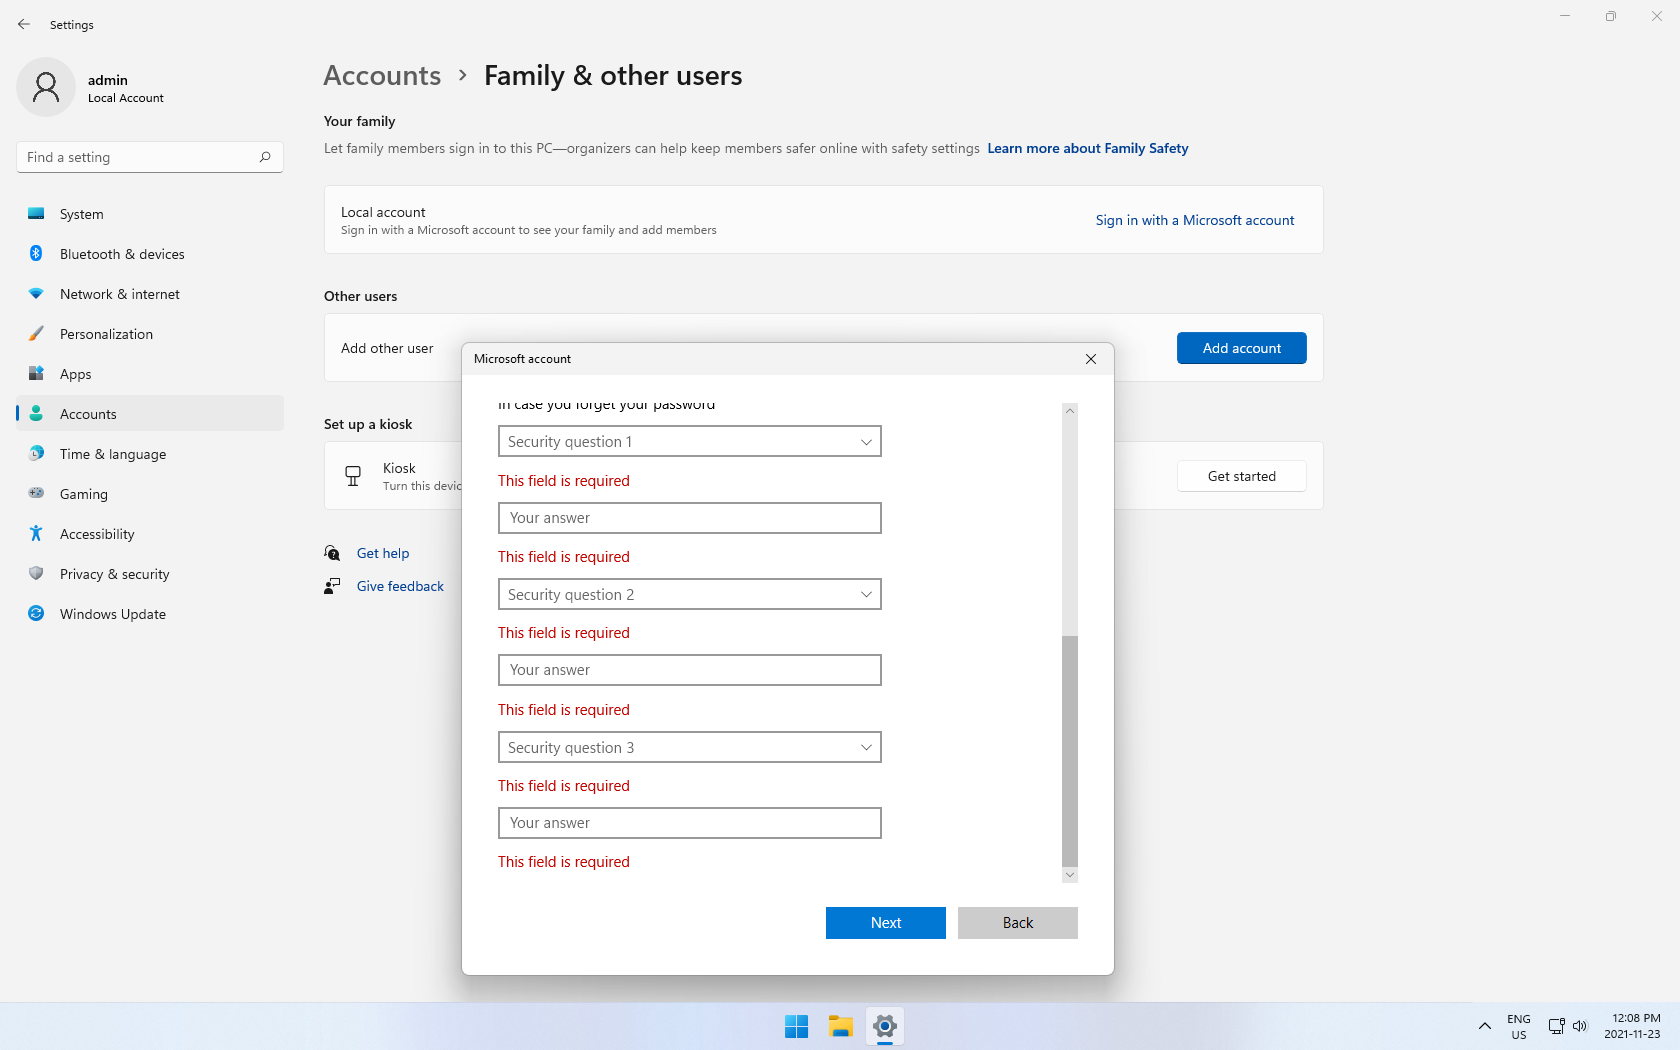Click the dialog's vertical scrollbar thumb

[1070, 750]
